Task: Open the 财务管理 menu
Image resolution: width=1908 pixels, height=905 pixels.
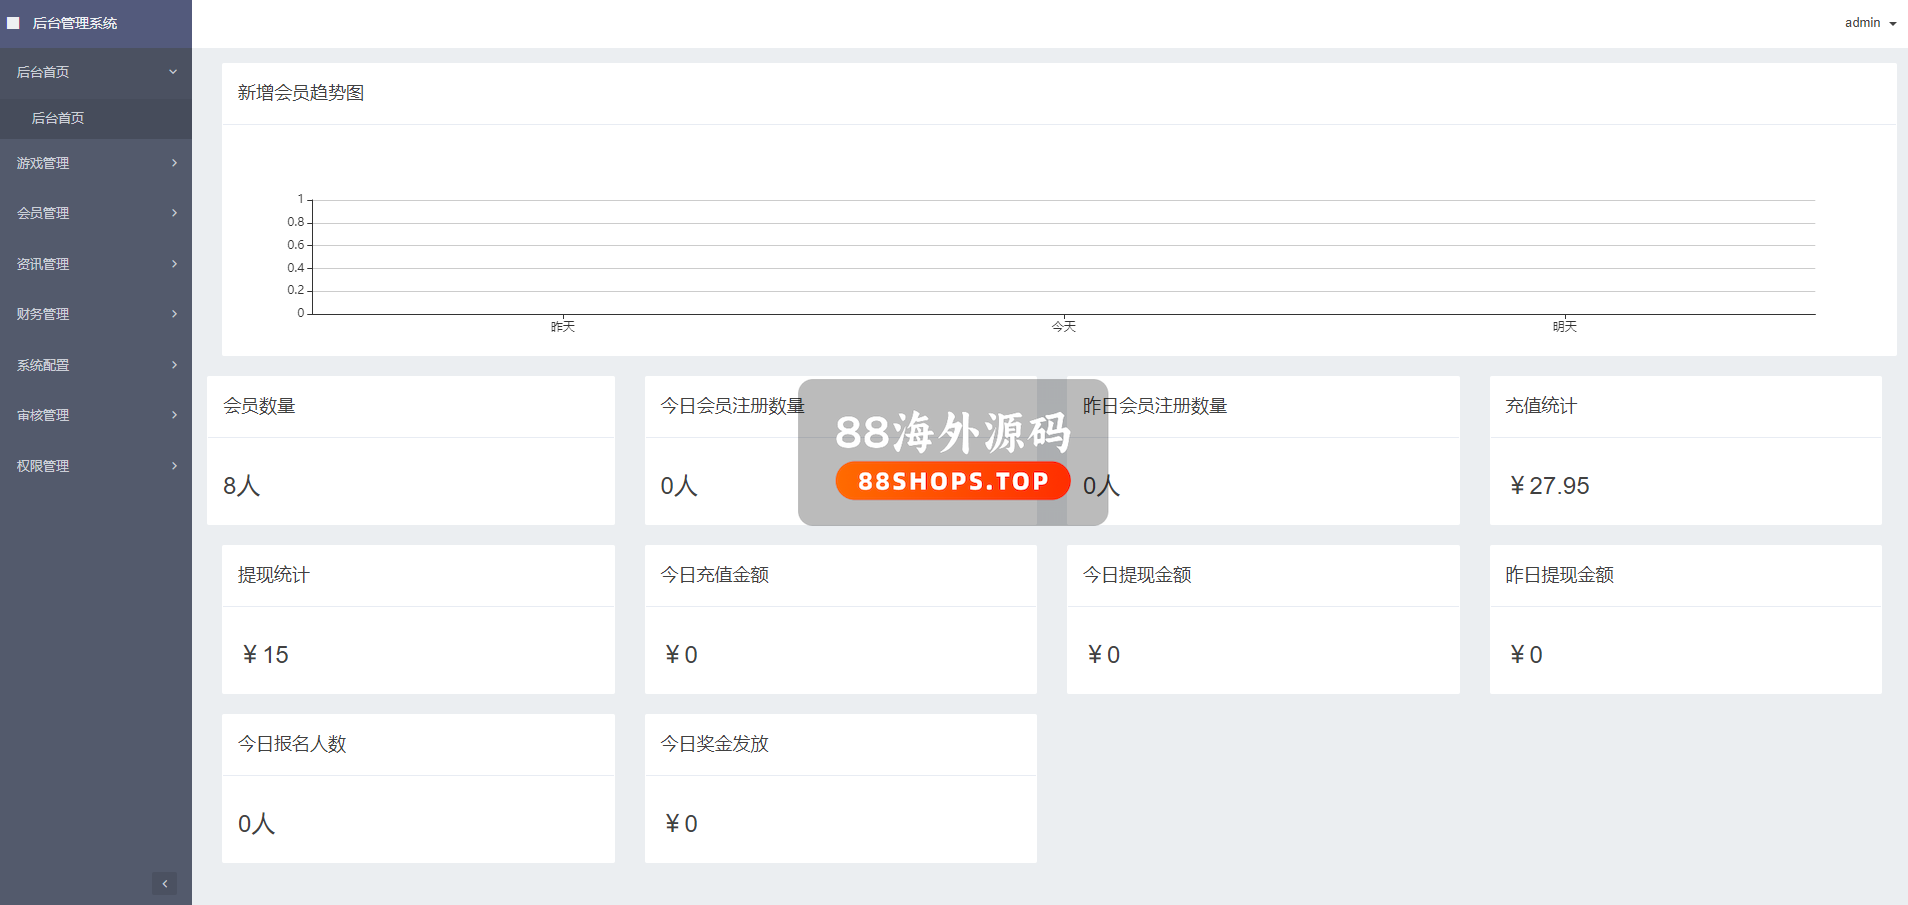Action: (43, 314)
